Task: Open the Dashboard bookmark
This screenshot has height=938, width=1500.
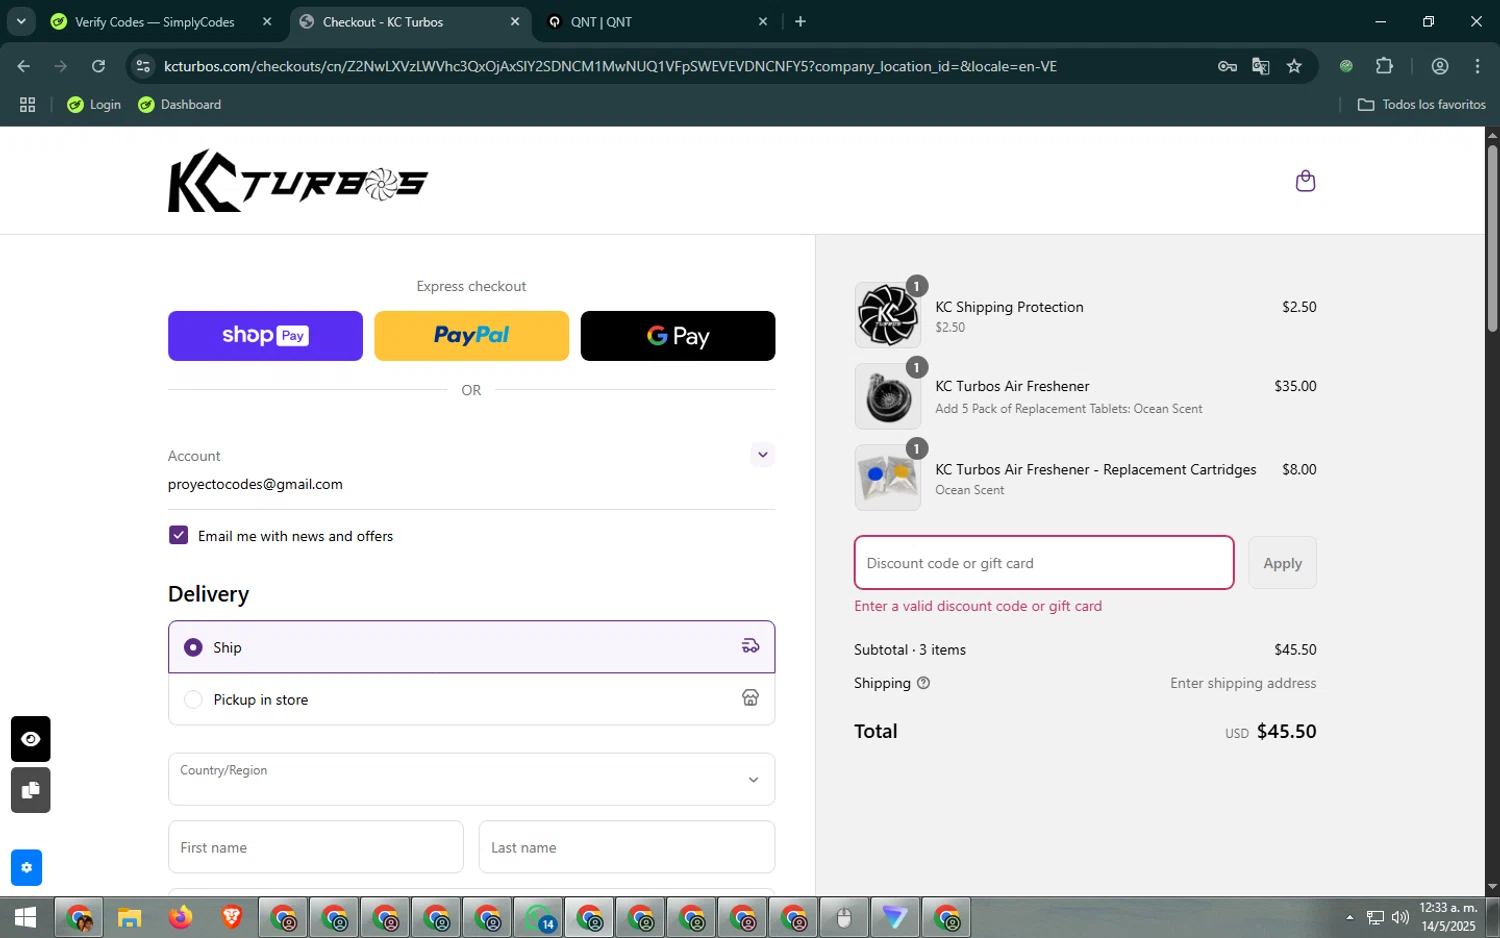Action: point(180,104)
